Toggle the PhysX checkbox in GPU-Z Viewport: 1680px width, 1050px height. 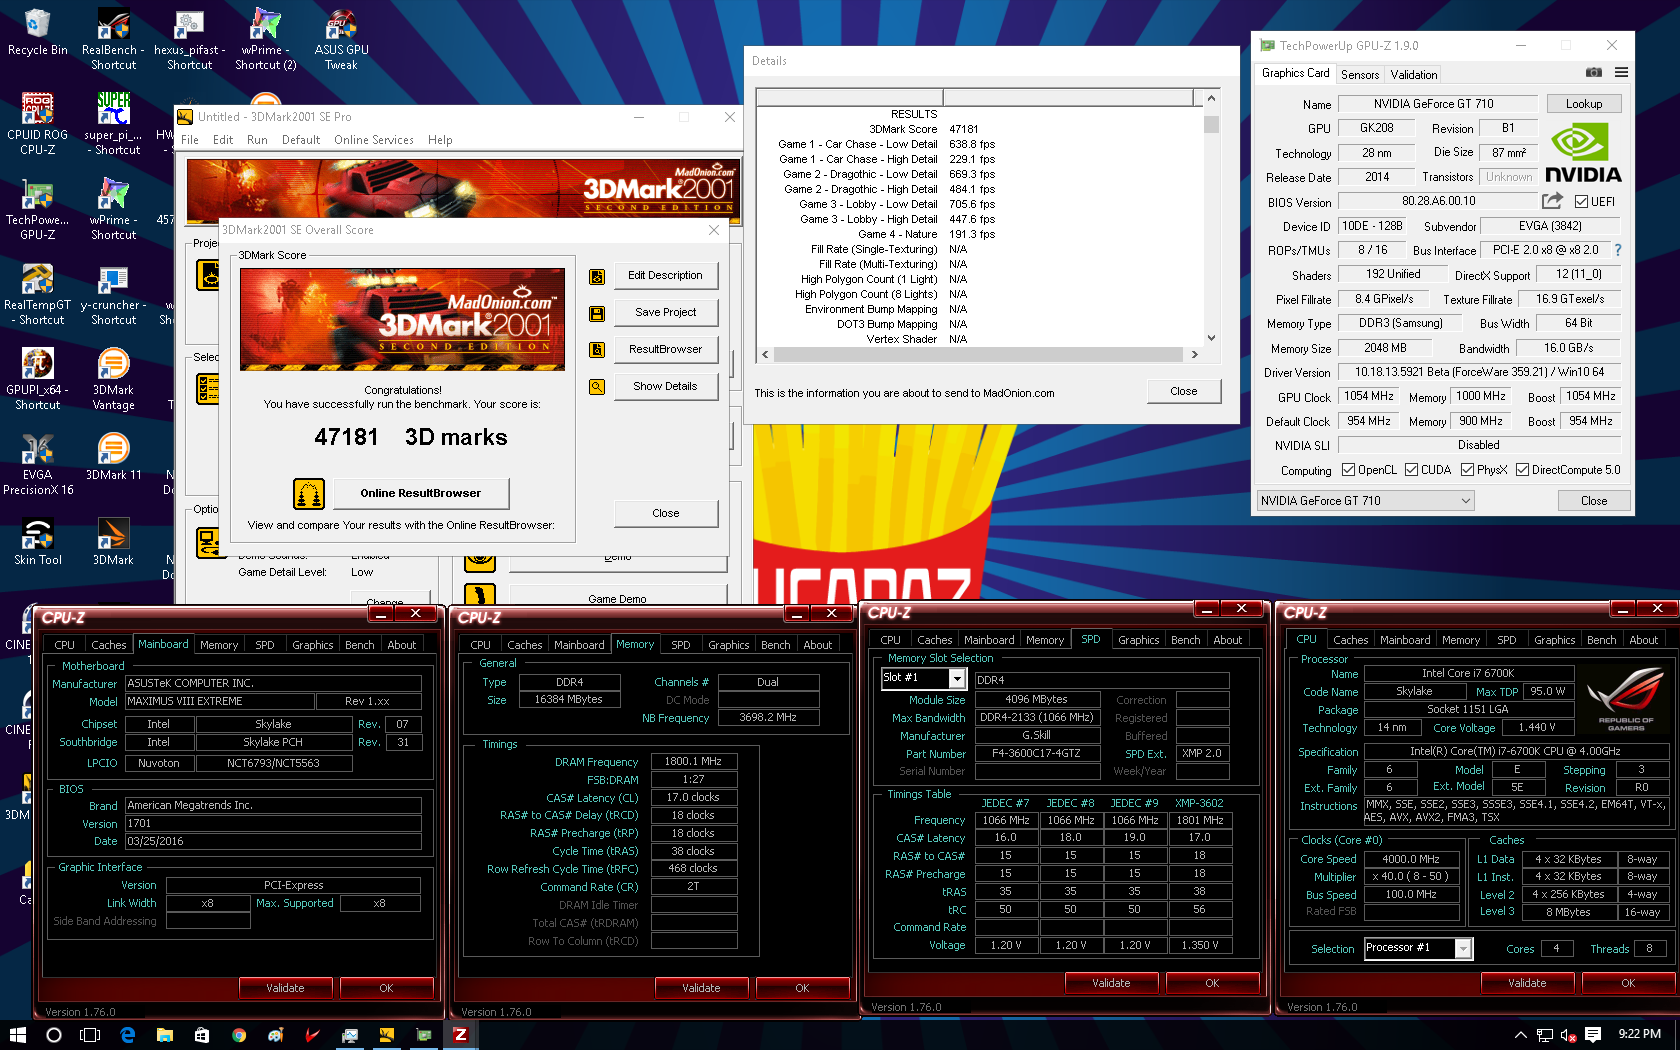pos(1467,470)
